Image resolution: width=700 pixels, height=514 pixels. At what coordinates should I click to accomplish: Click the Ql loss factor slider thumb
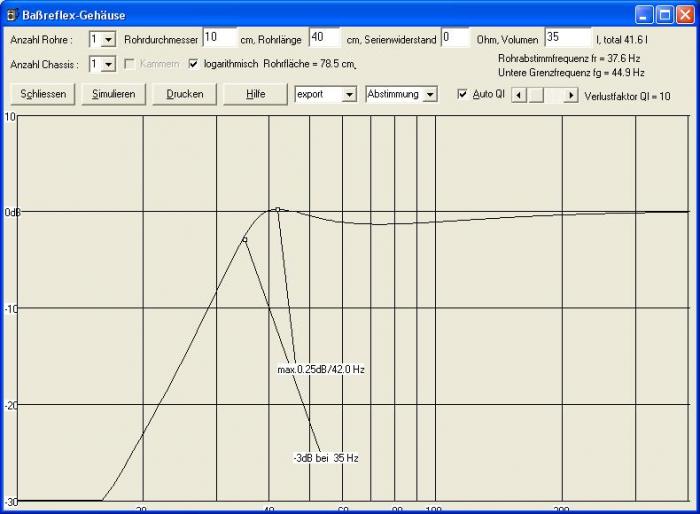tap(535, 94)
